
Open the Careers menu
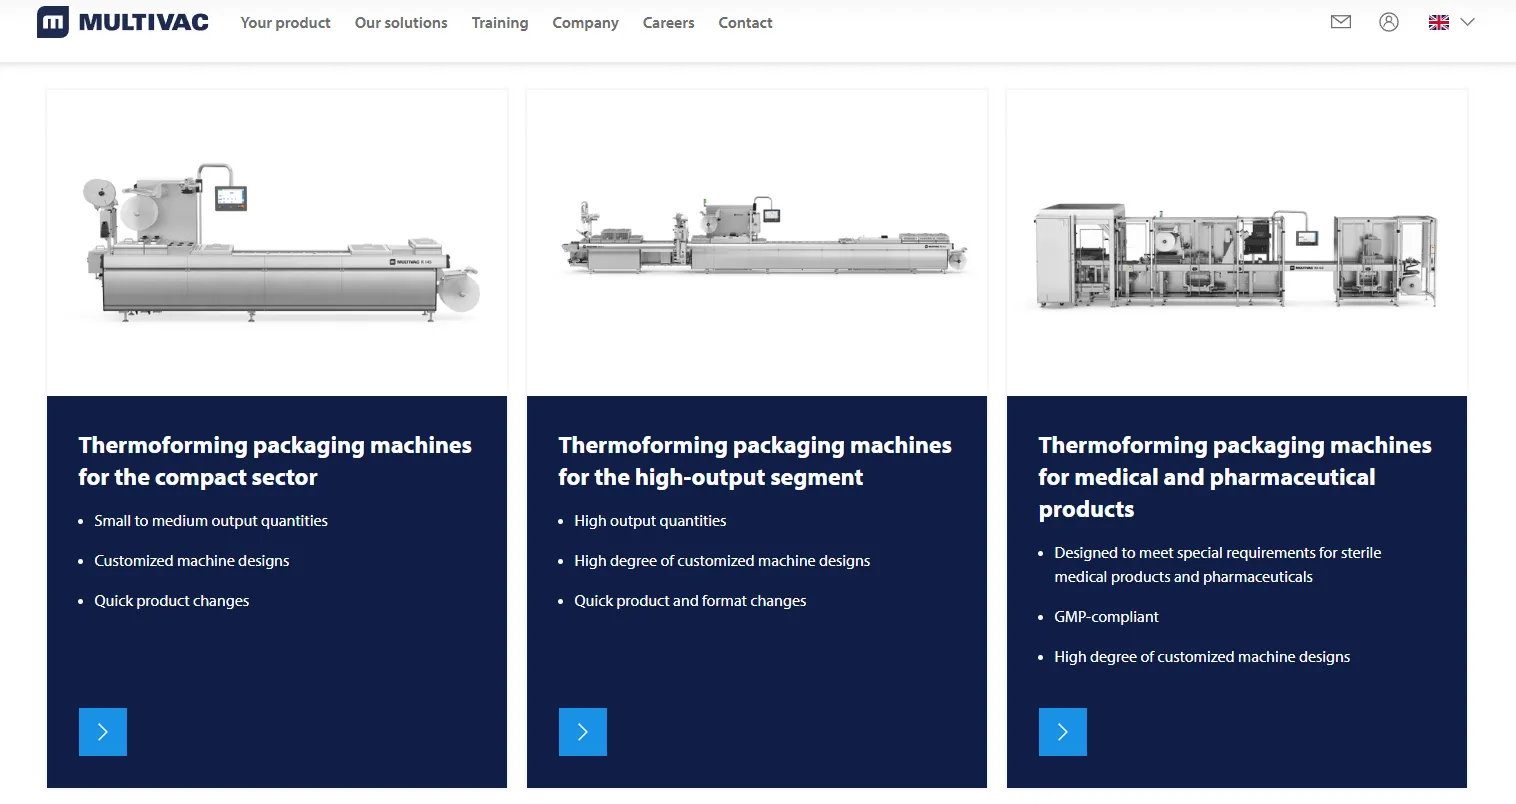tap(668, 22)
